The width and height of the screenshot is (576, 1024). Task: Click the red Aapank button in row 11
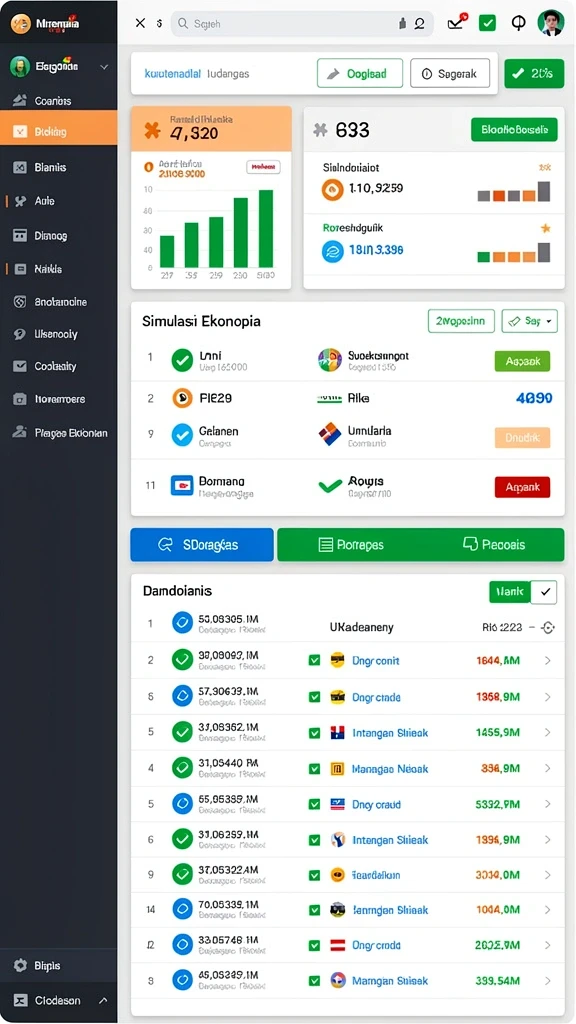tap(522, 487)
